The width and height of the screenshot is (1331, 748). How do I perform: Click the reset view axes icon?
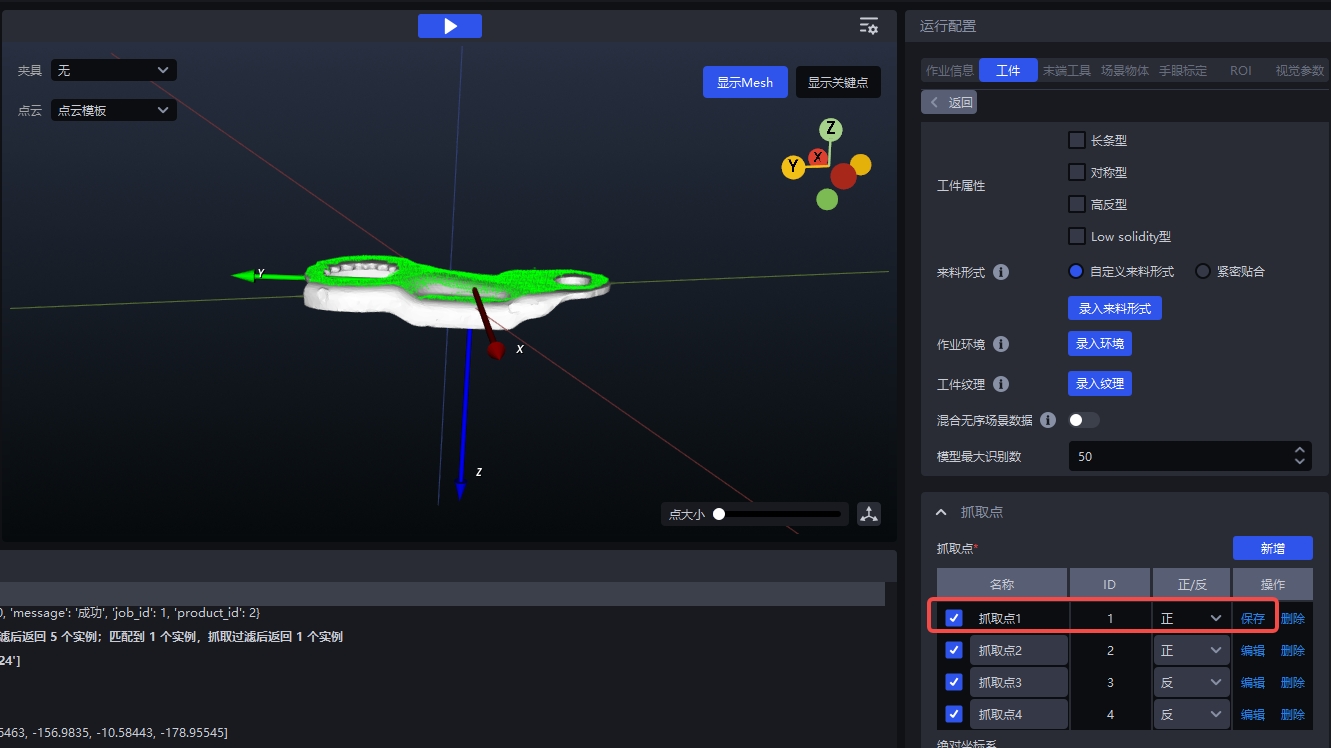click(869, 514)
